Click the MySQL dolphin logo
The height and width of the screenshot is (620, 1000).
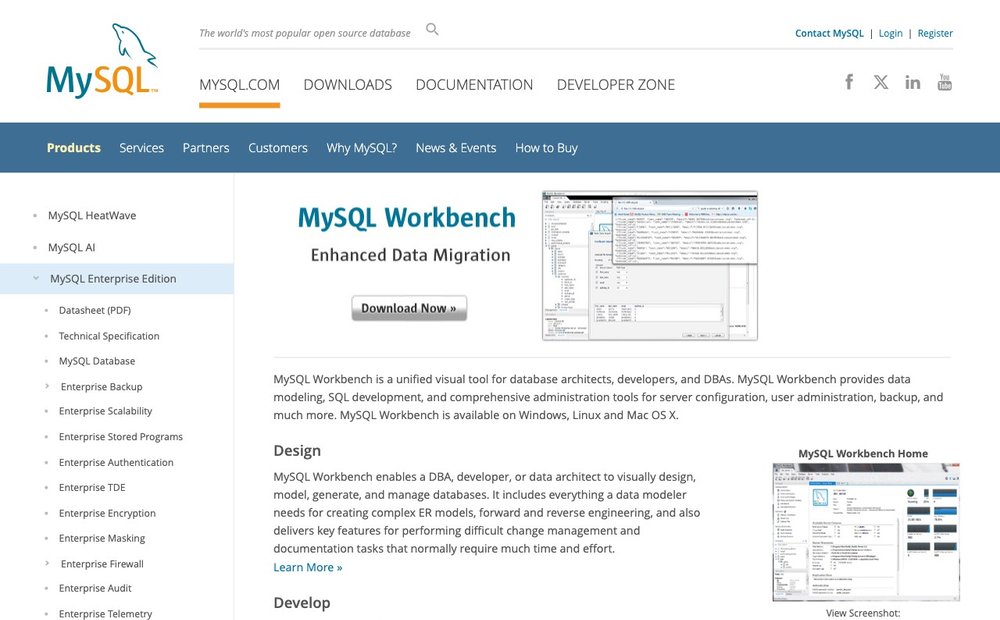pyautogui.click(x=101, y=61)
